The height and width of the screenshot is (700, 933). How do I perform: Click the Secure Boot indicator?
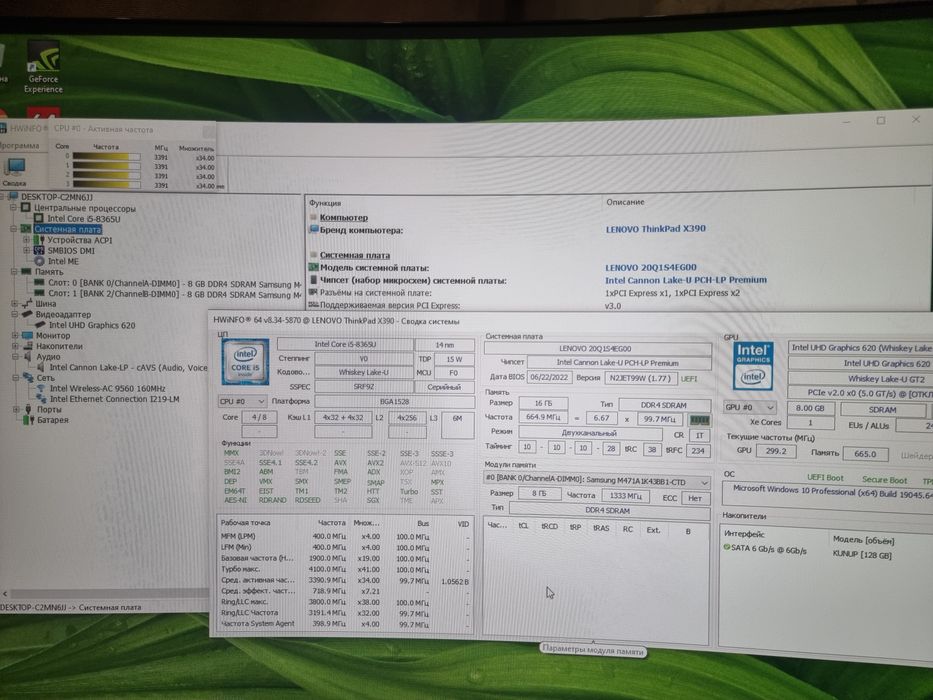pos(884,480)
